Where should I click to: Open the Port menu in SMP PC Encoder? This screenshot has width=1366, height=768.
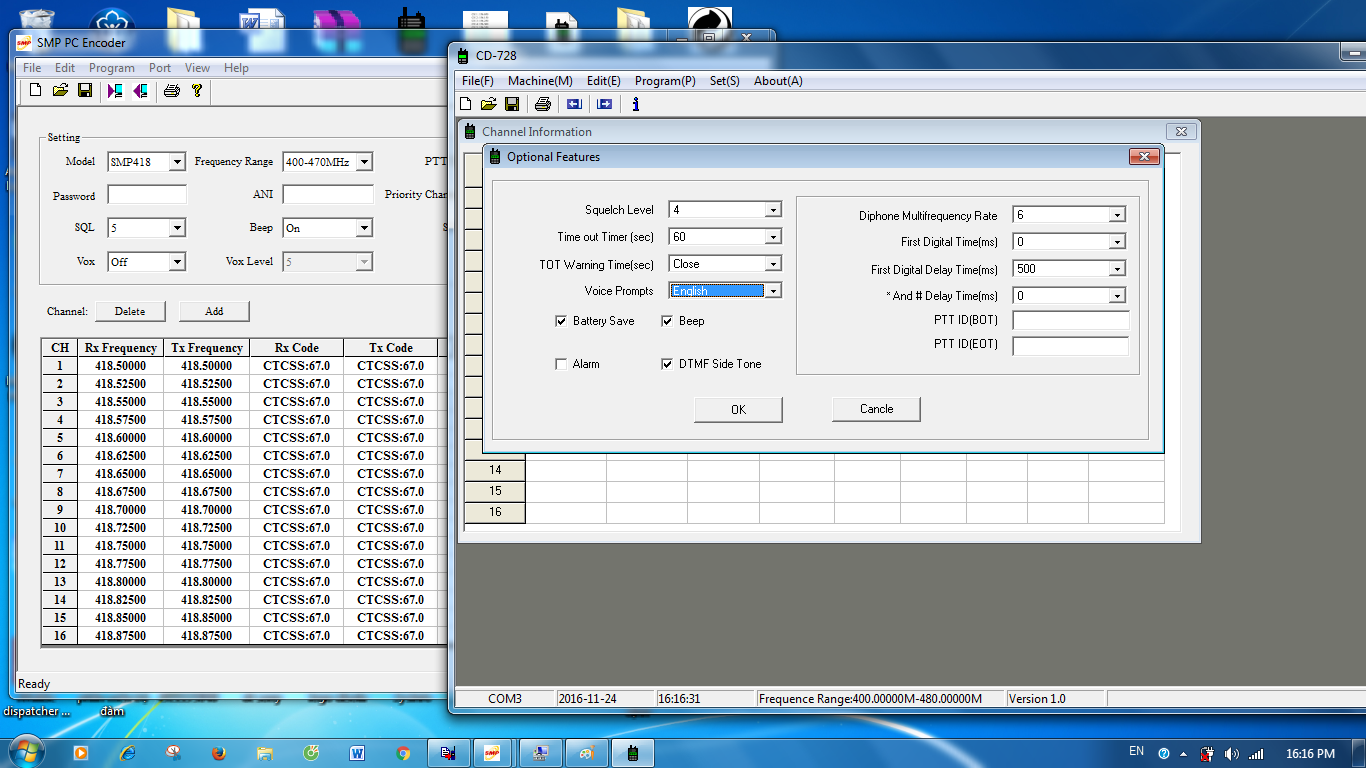point(160,68)
